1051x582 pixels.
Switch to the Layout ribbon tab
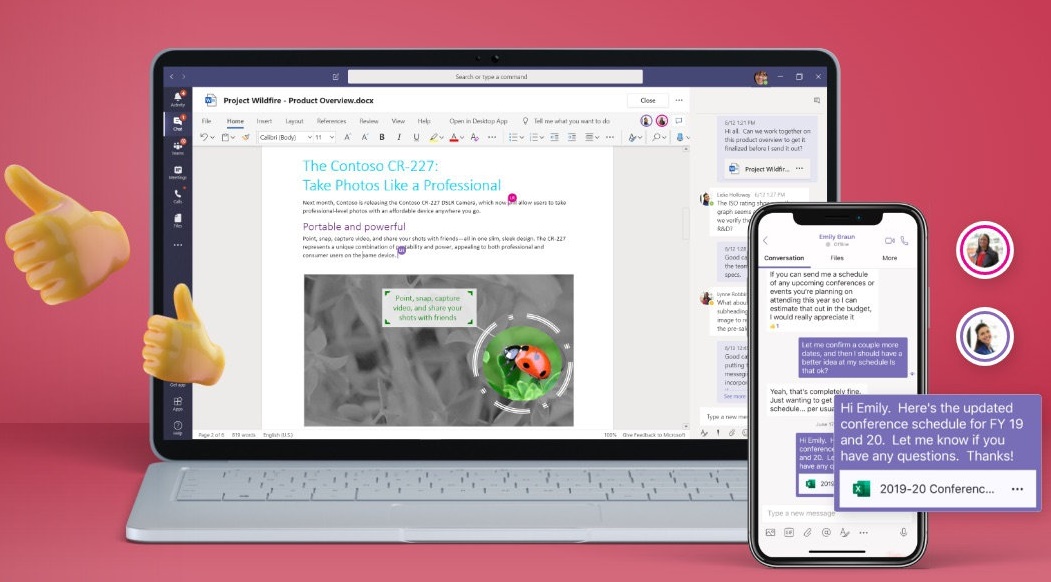tap(294, 121)
